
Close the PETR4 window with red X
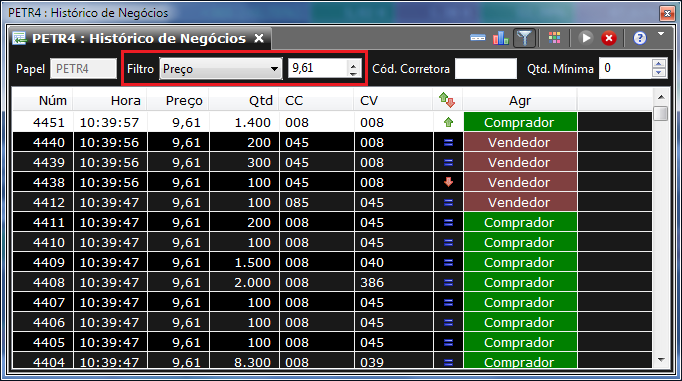pyautogui.click(x=667, y=13)
